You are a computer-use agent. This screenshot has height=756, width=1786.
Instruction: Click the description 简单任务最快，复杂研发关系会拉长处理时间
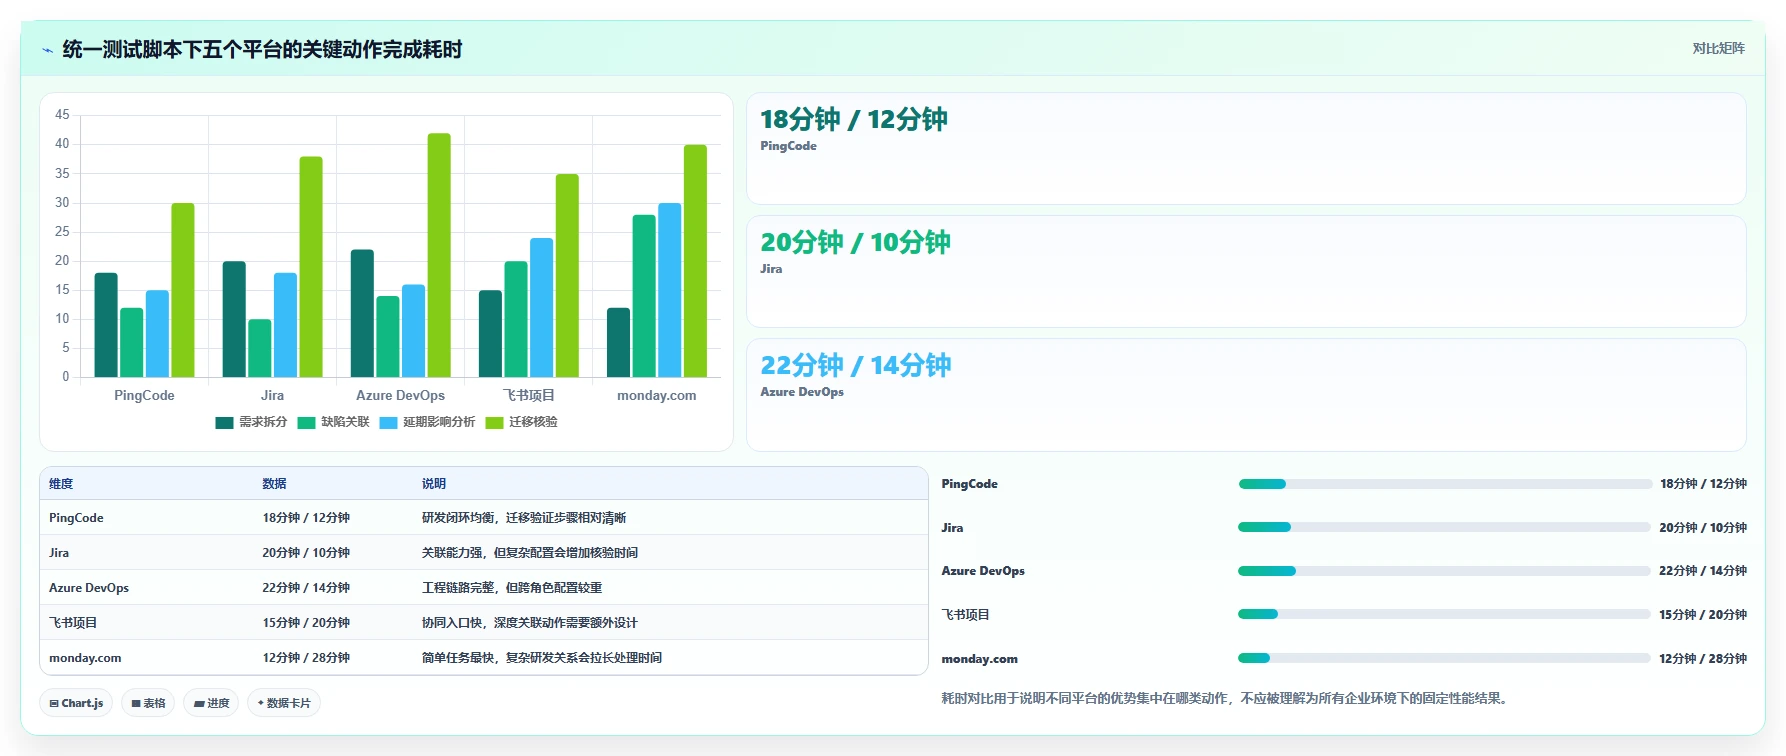point(542,658)
